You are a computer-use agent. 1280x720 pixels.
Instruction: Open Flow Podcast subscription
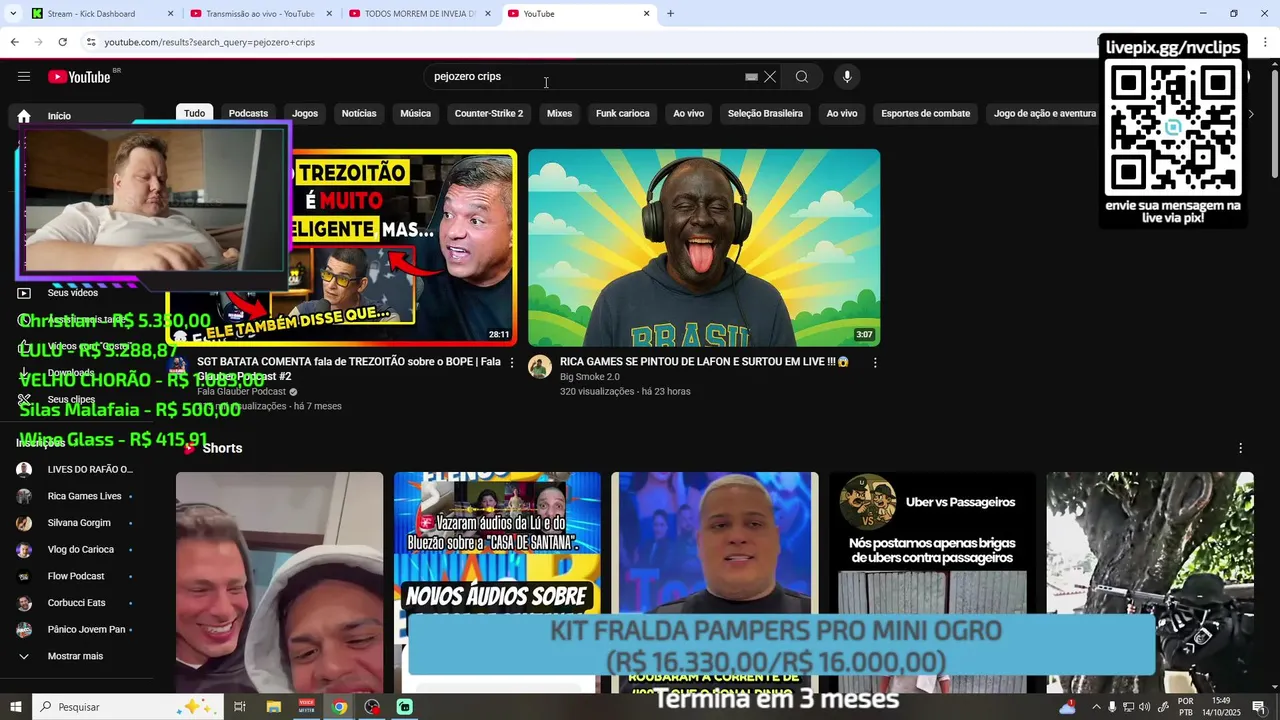point(77,576)
